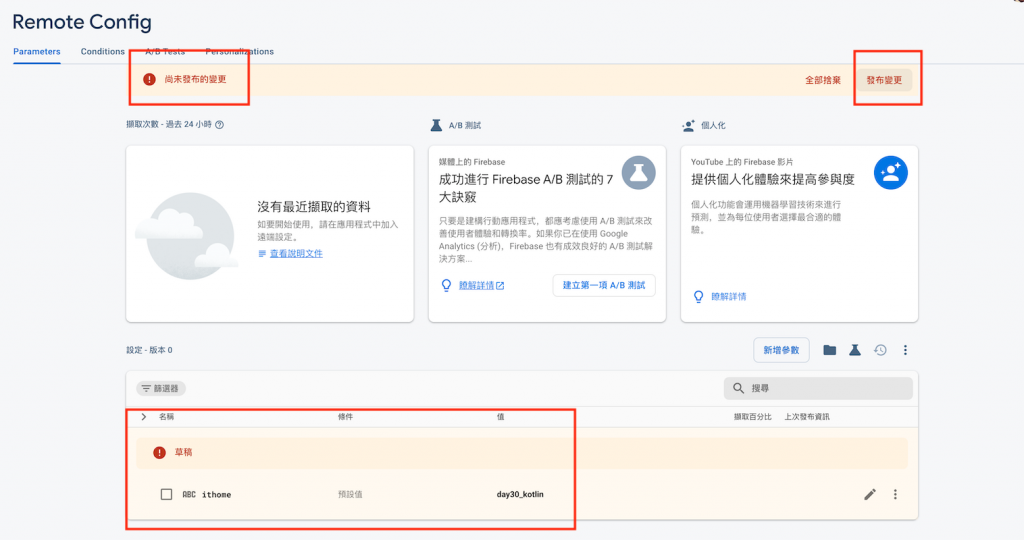The image size is (1024, 540).
Task: Click the magnifier search icon
Action: (738, 389)
